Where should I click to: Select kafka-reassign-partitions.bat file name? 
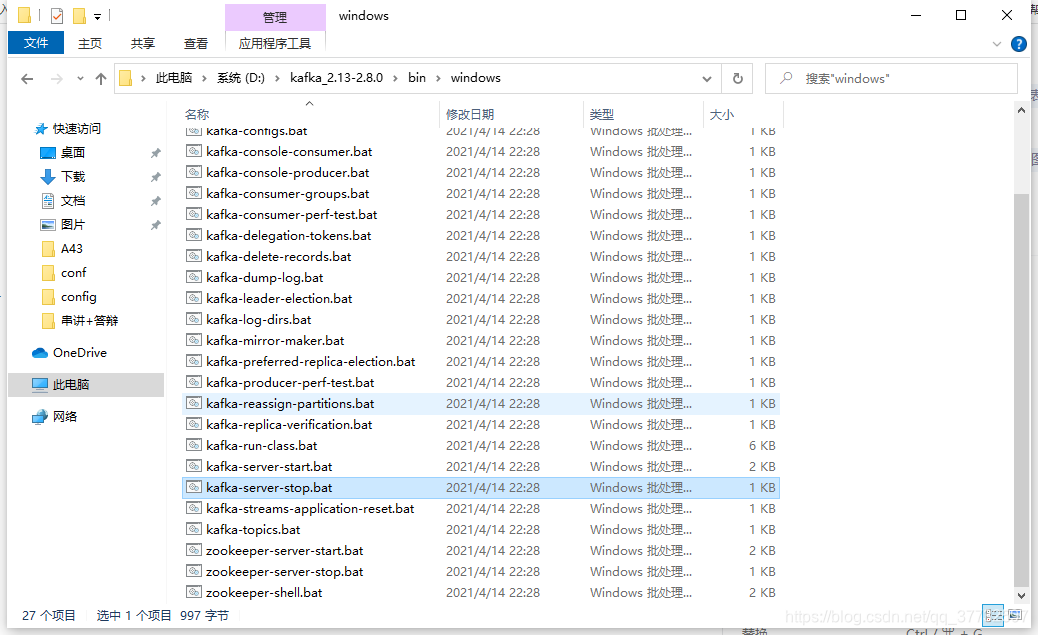(x=290, y=403)
